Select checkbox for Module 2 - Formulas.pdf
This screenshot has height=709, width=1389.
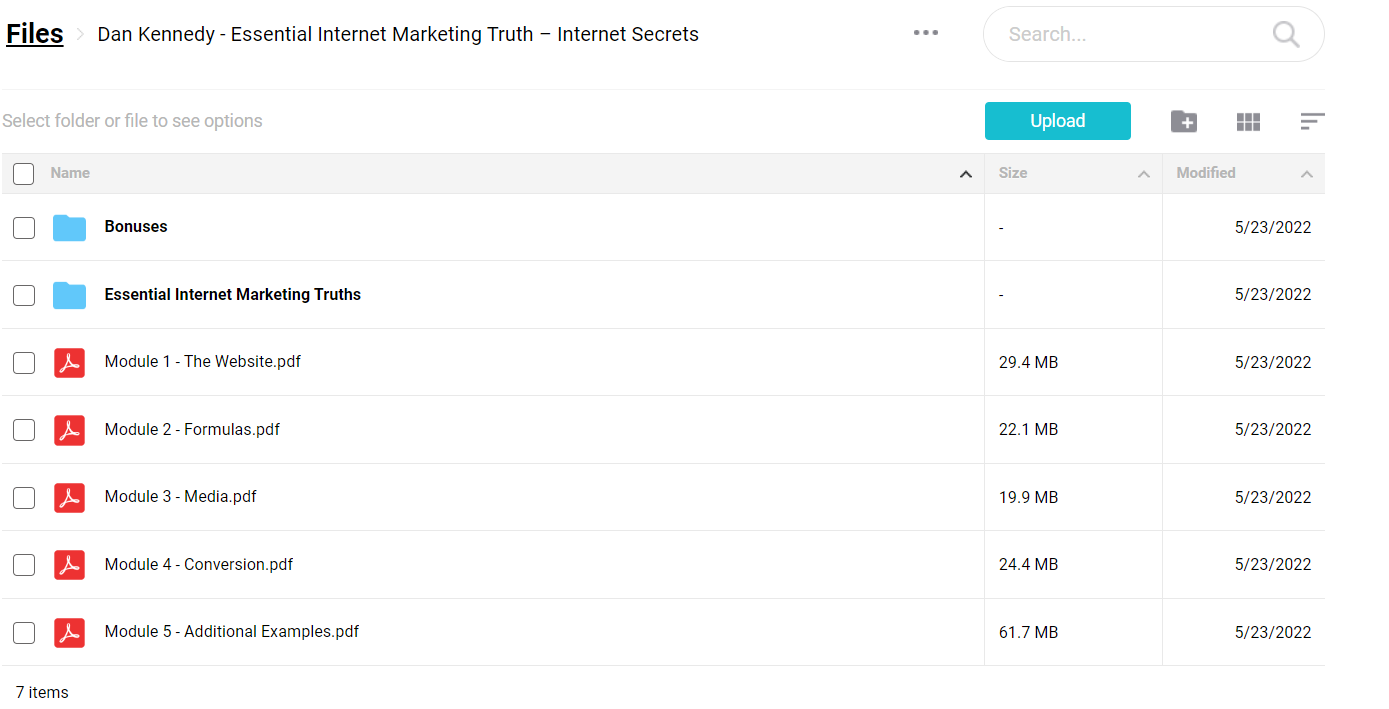[24, 430]
